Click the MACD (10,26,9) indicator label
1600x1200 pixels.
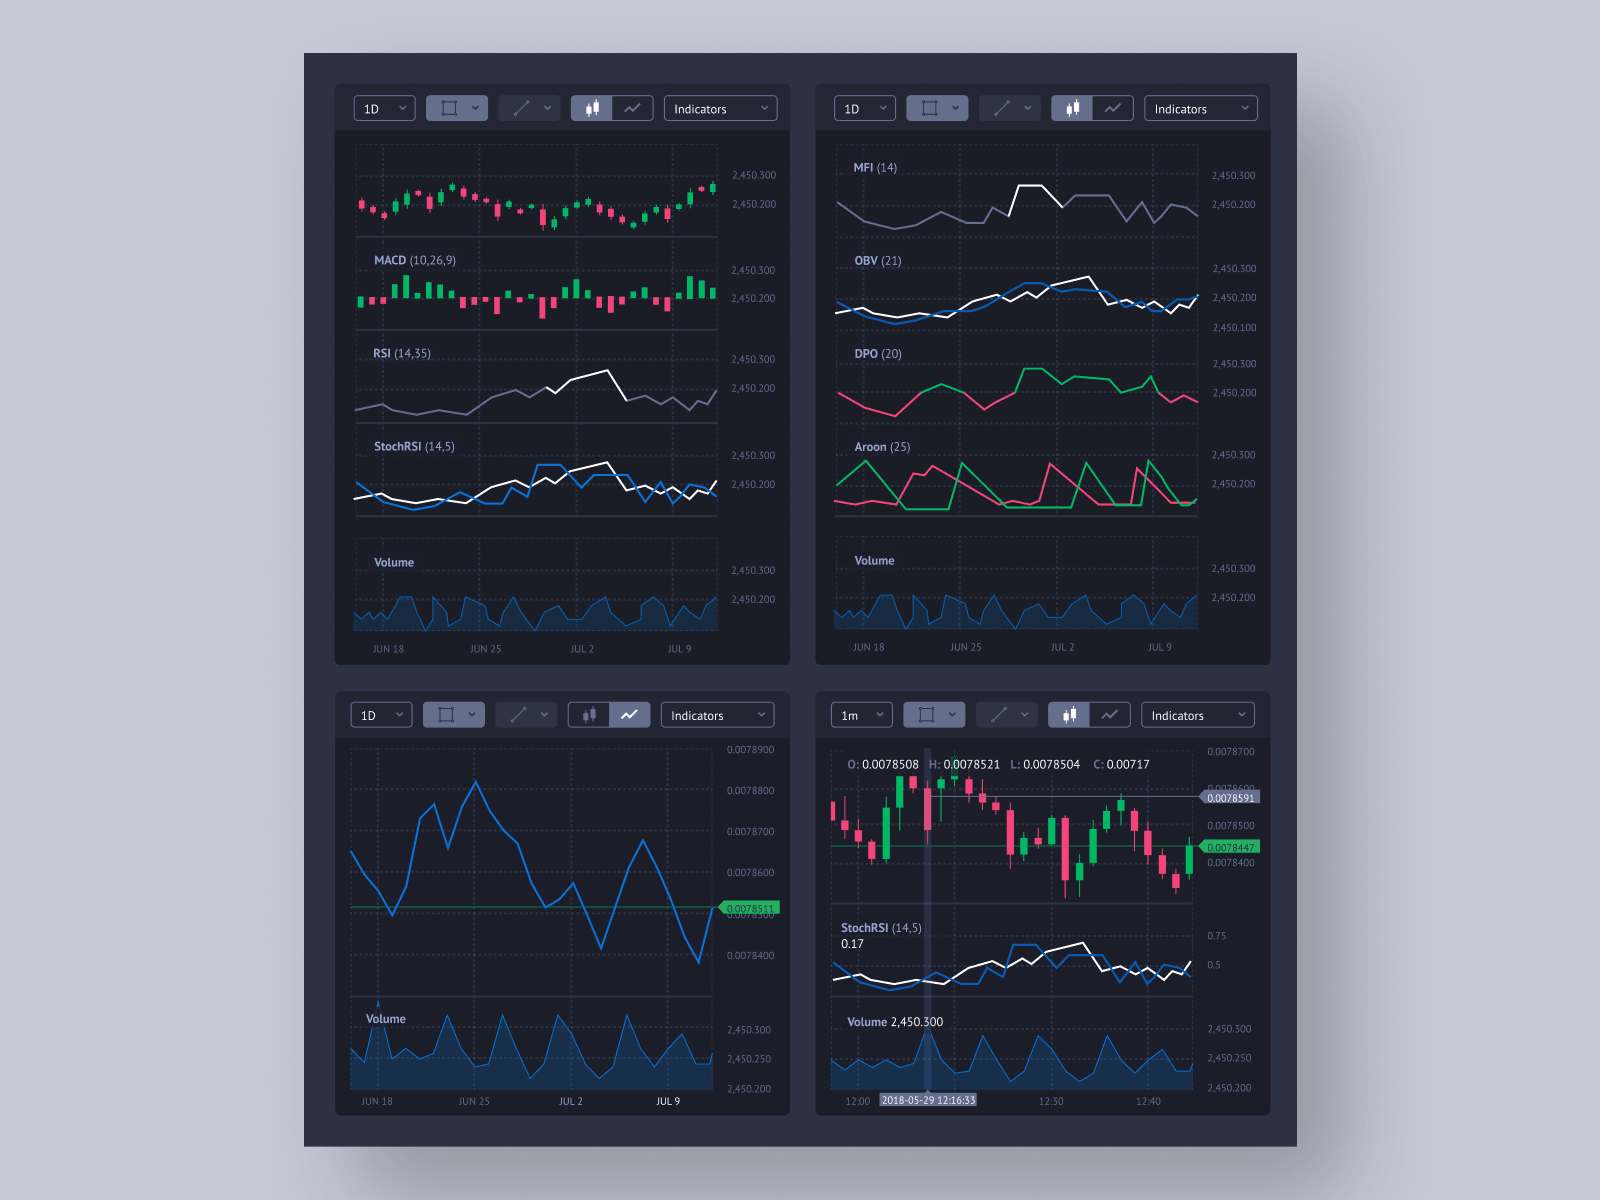coord(415,260)
